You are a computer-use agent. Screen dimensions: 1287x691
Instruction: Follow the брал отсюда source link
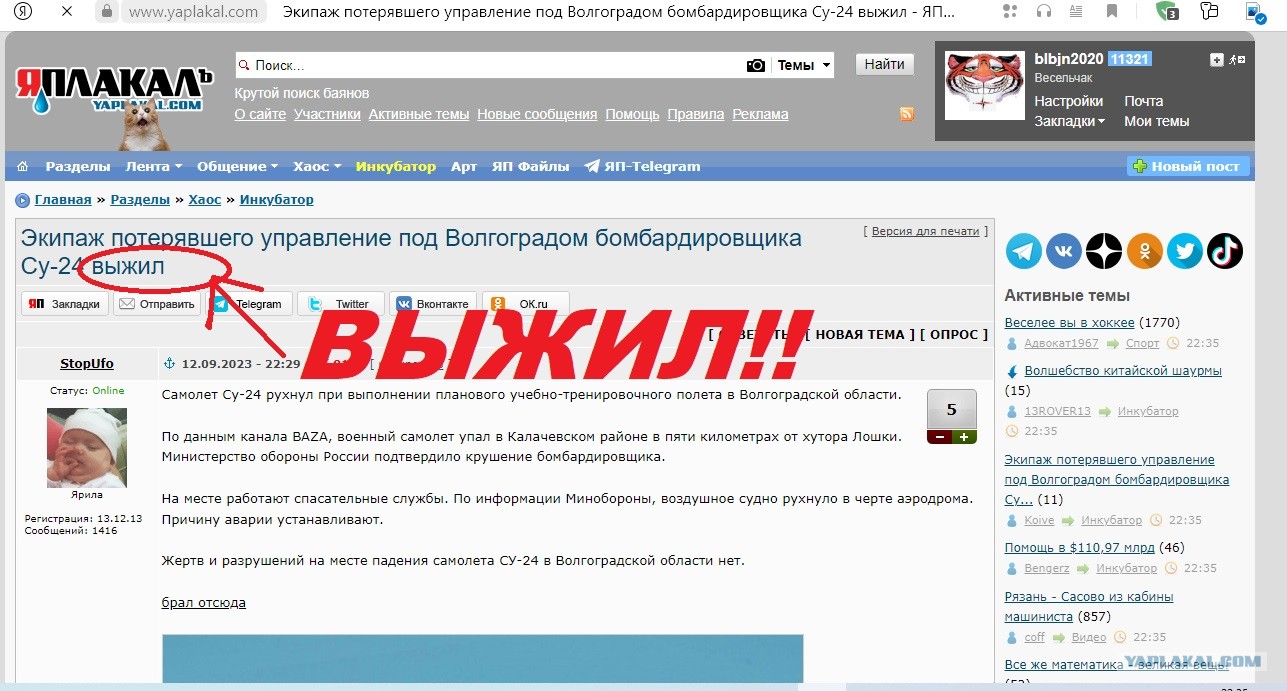(204, 602)
